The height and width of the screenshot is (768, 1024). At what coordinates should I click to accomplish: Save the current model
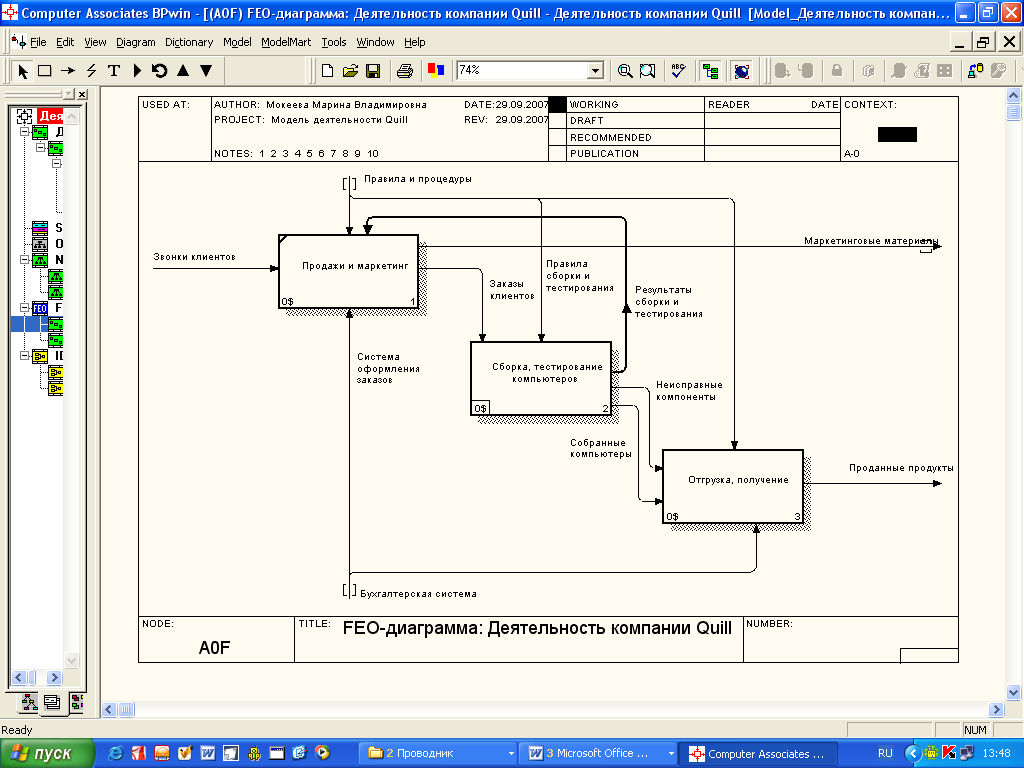[x=373, y=71]
